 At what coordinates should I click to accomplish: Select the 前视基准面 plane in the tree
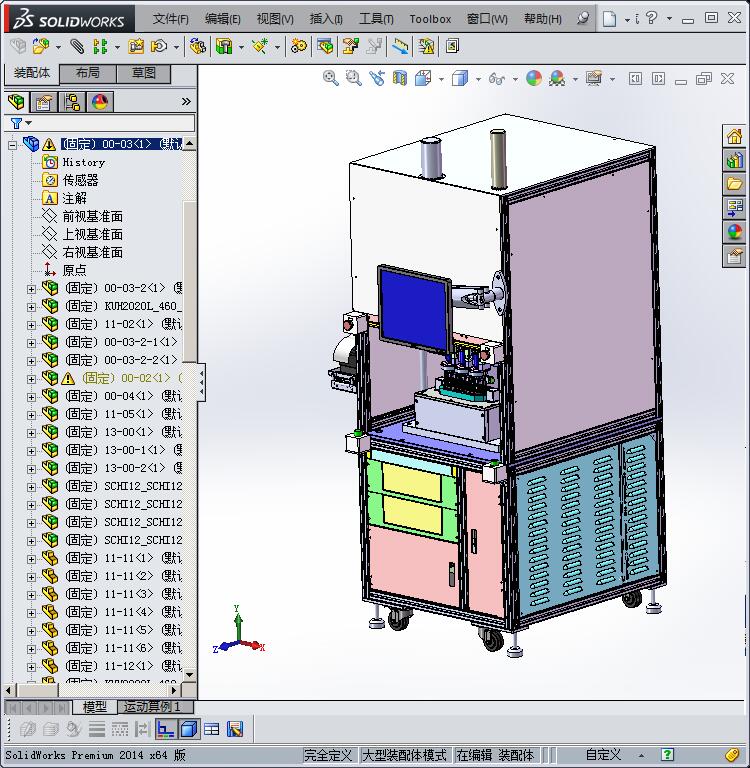[93, 216]
